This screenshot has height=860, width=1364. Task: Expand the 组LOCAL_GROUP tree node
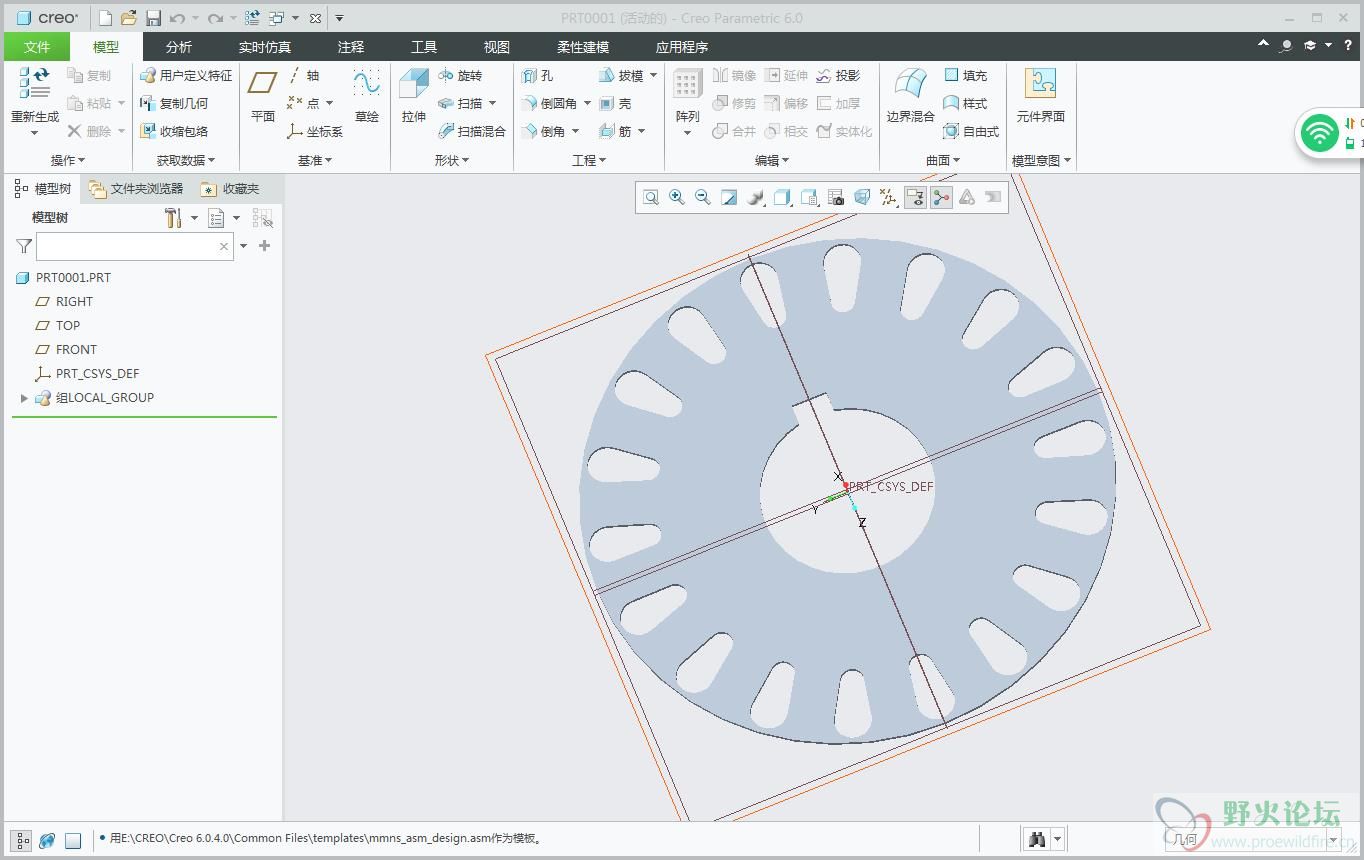click(24, 398)
